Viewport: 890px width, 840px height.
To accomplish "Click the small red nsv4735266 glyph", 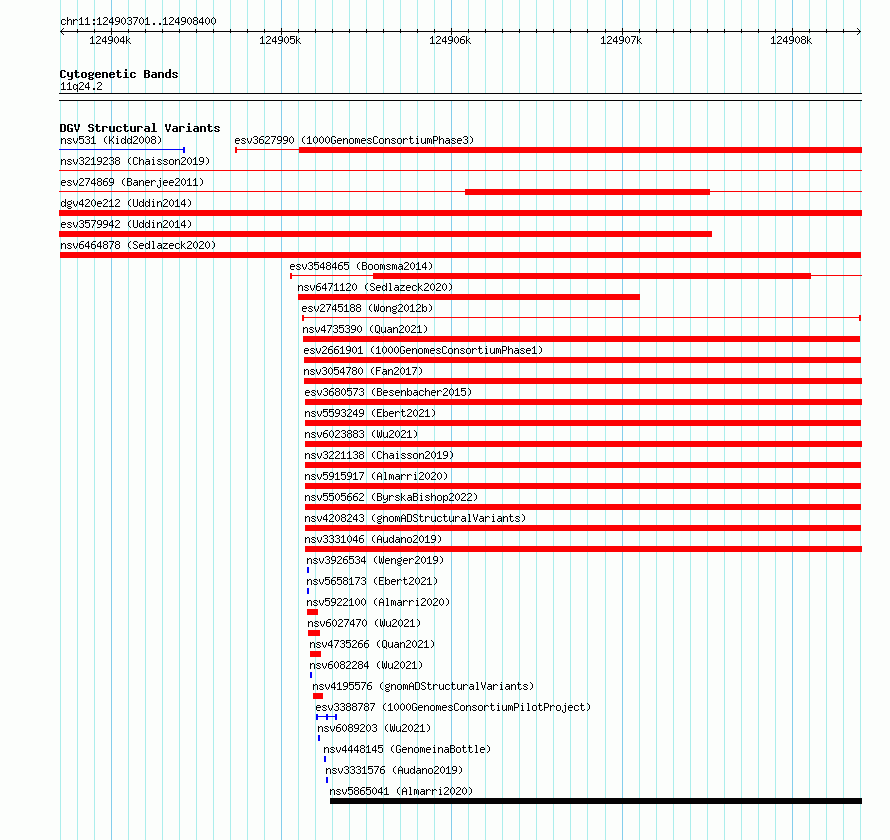I will 316,654.
